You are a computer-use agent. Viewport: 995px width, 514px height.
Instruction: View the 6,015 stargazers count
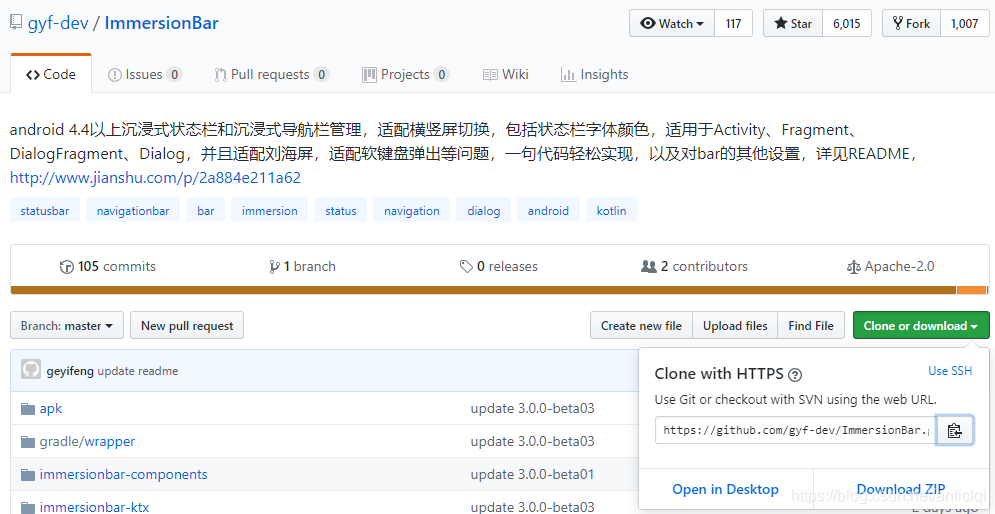[847, 23]
